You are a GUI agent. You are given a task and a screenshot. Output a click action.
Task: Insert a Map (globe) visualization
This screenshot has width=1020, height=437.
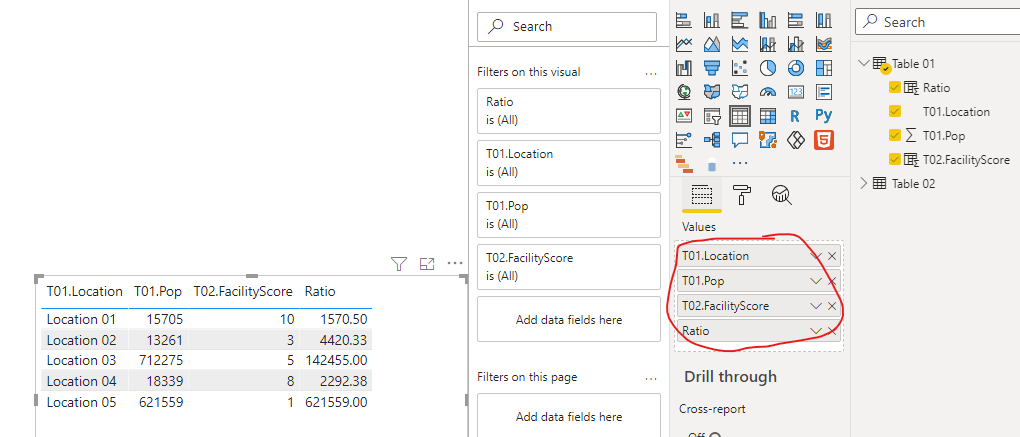click(684, 92)
